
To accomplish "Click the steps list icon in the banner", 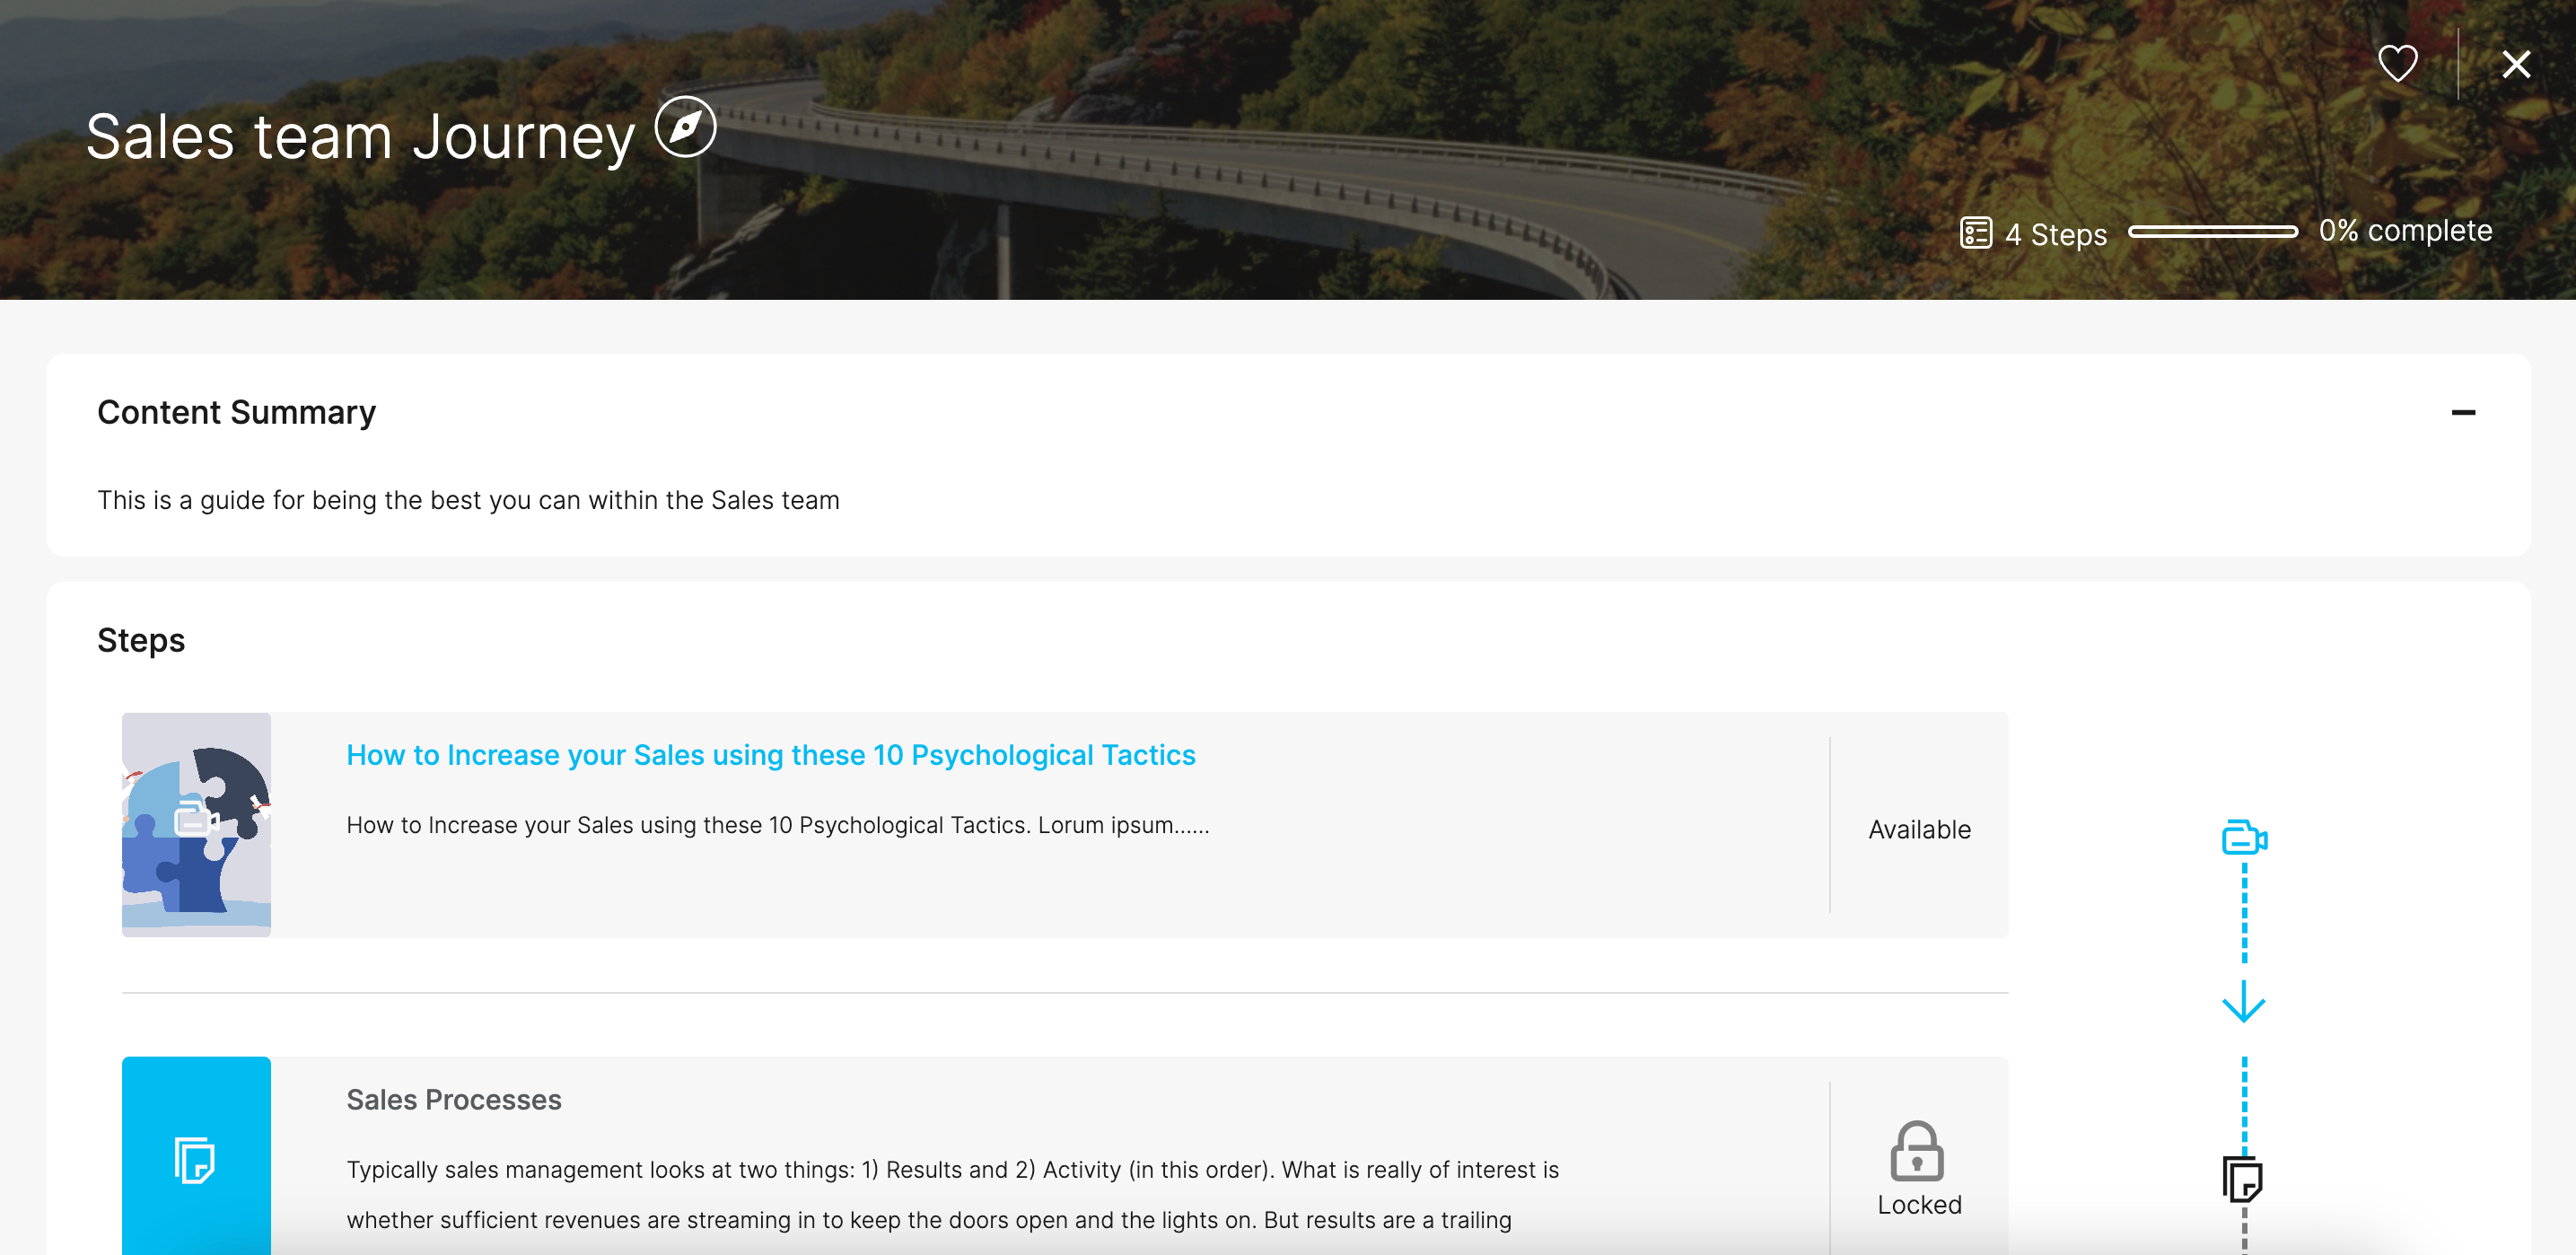I will (x=1975, y=233).
